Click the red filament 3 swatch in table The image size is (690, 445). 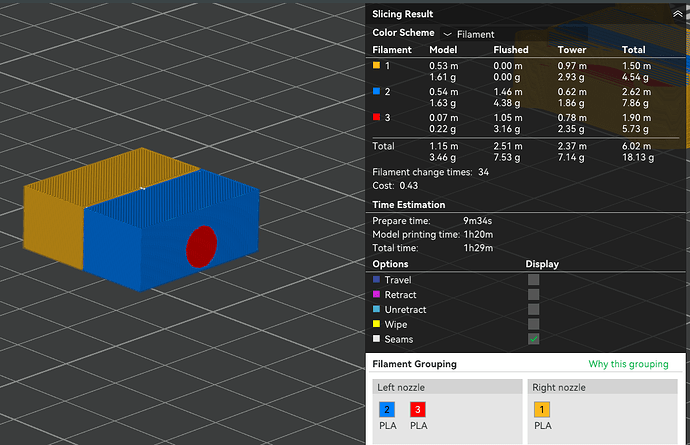tap(376, 117)
